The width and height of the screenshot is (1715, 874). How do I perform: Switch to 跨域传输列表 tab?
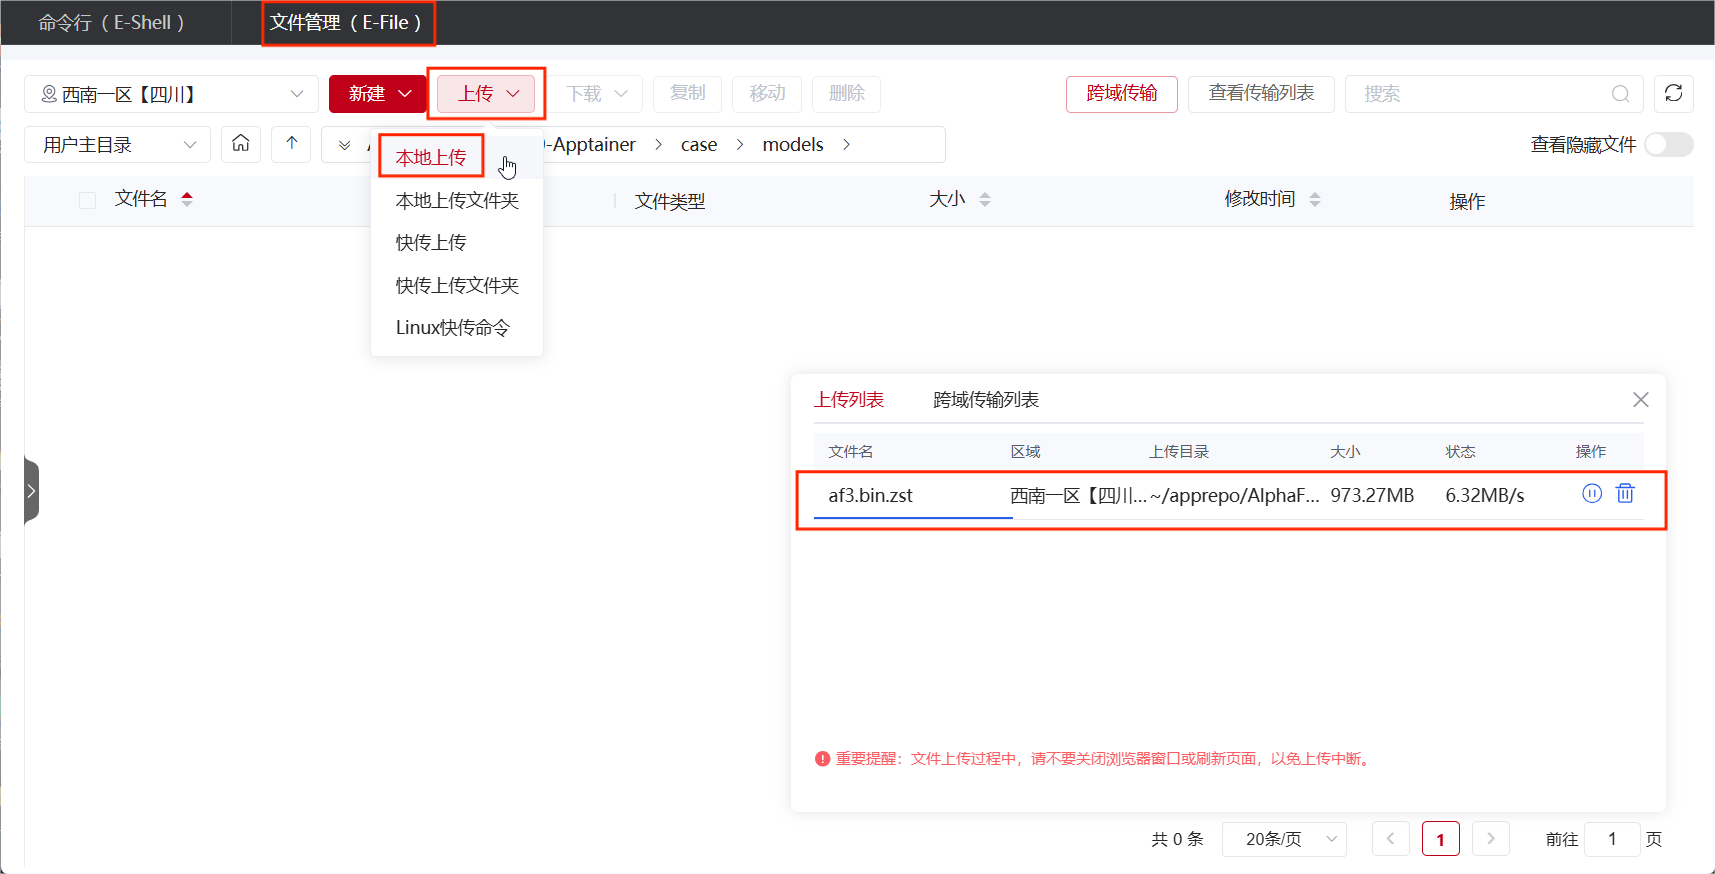point(985,400)
